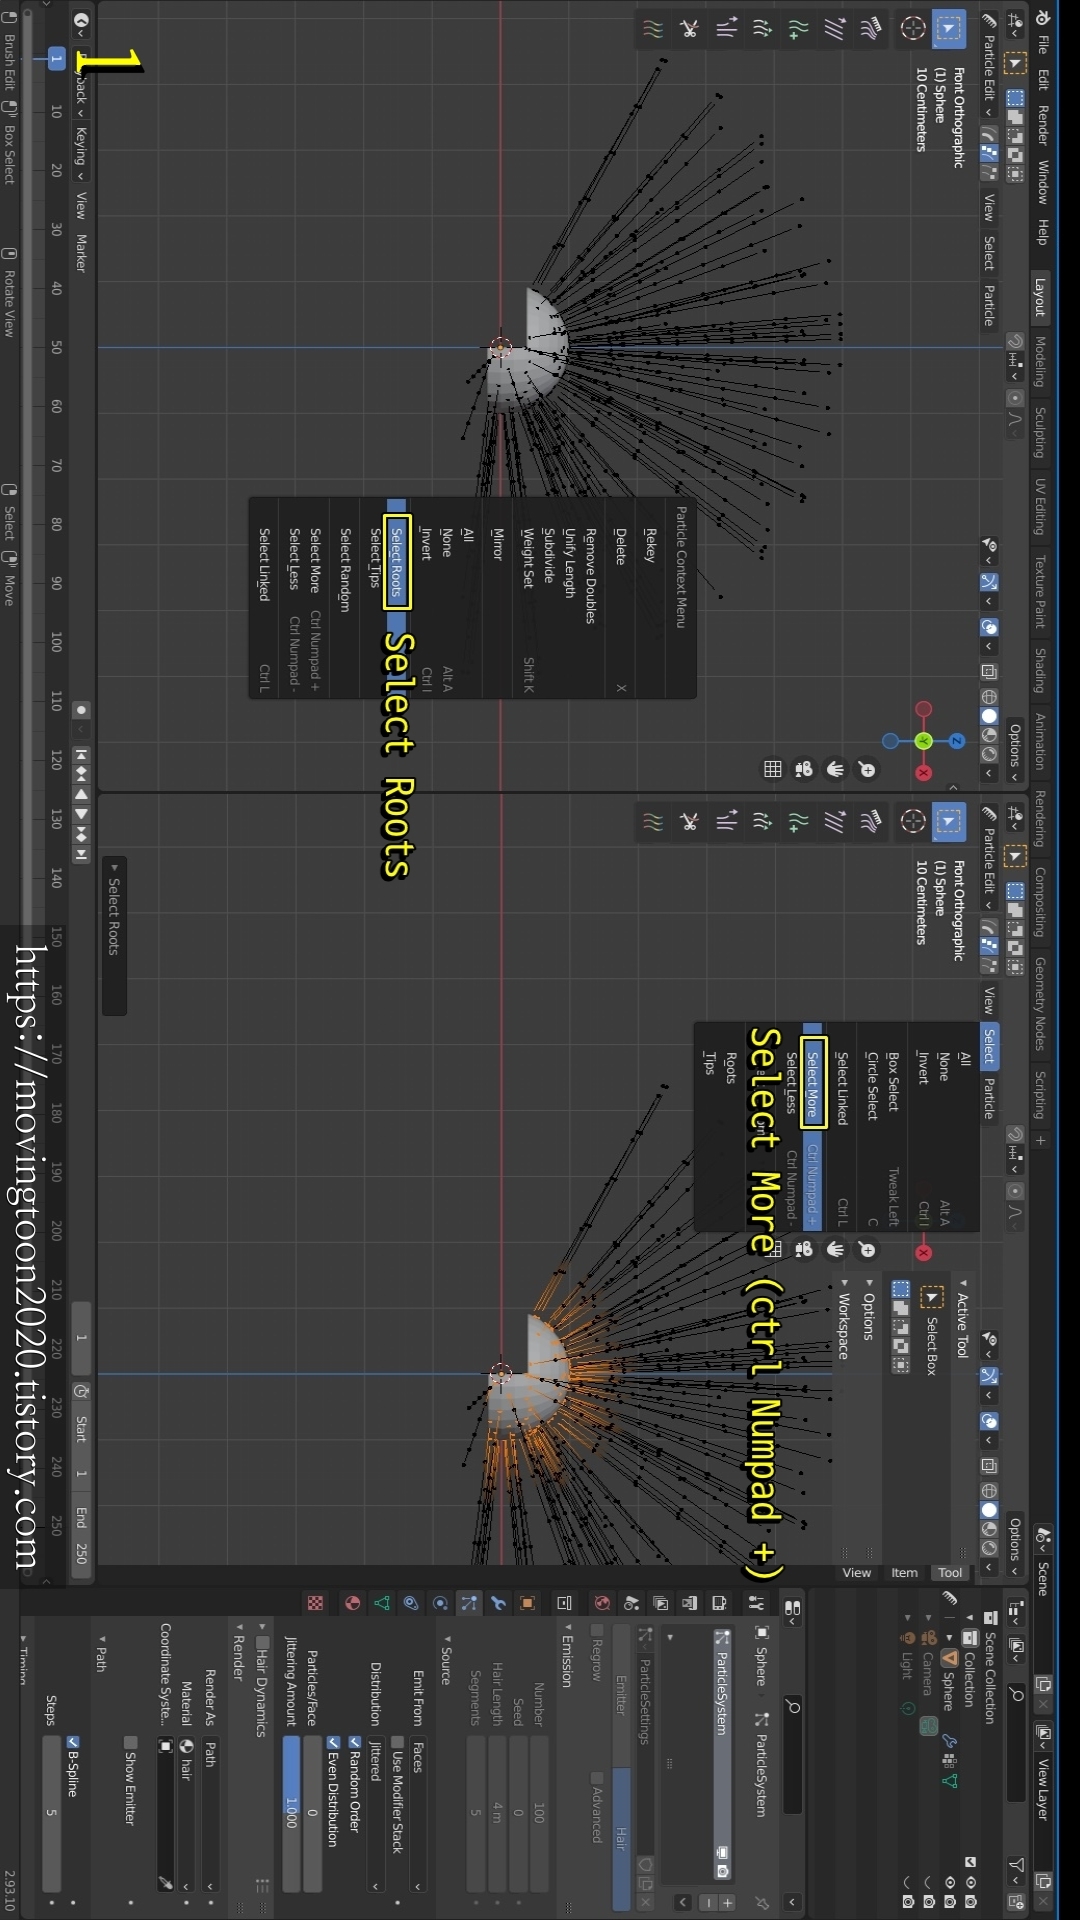1080x1920 pixels.
Task: Toggle the Hair Dynamics checkbox
Action: pyautogui.click(x=263, y=1643)
